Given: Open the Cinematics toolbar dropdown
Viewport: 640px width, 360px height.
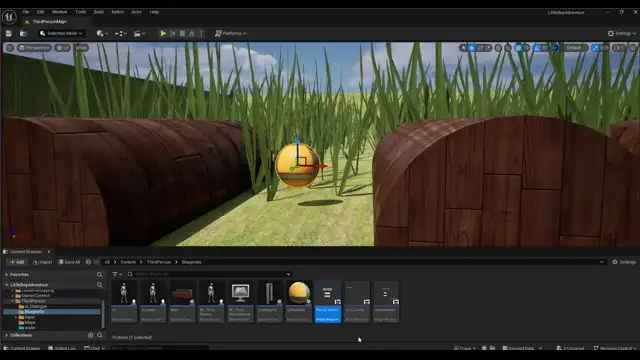Looking at the screenshot, I should pyautogui.click(x=140, y=33).
